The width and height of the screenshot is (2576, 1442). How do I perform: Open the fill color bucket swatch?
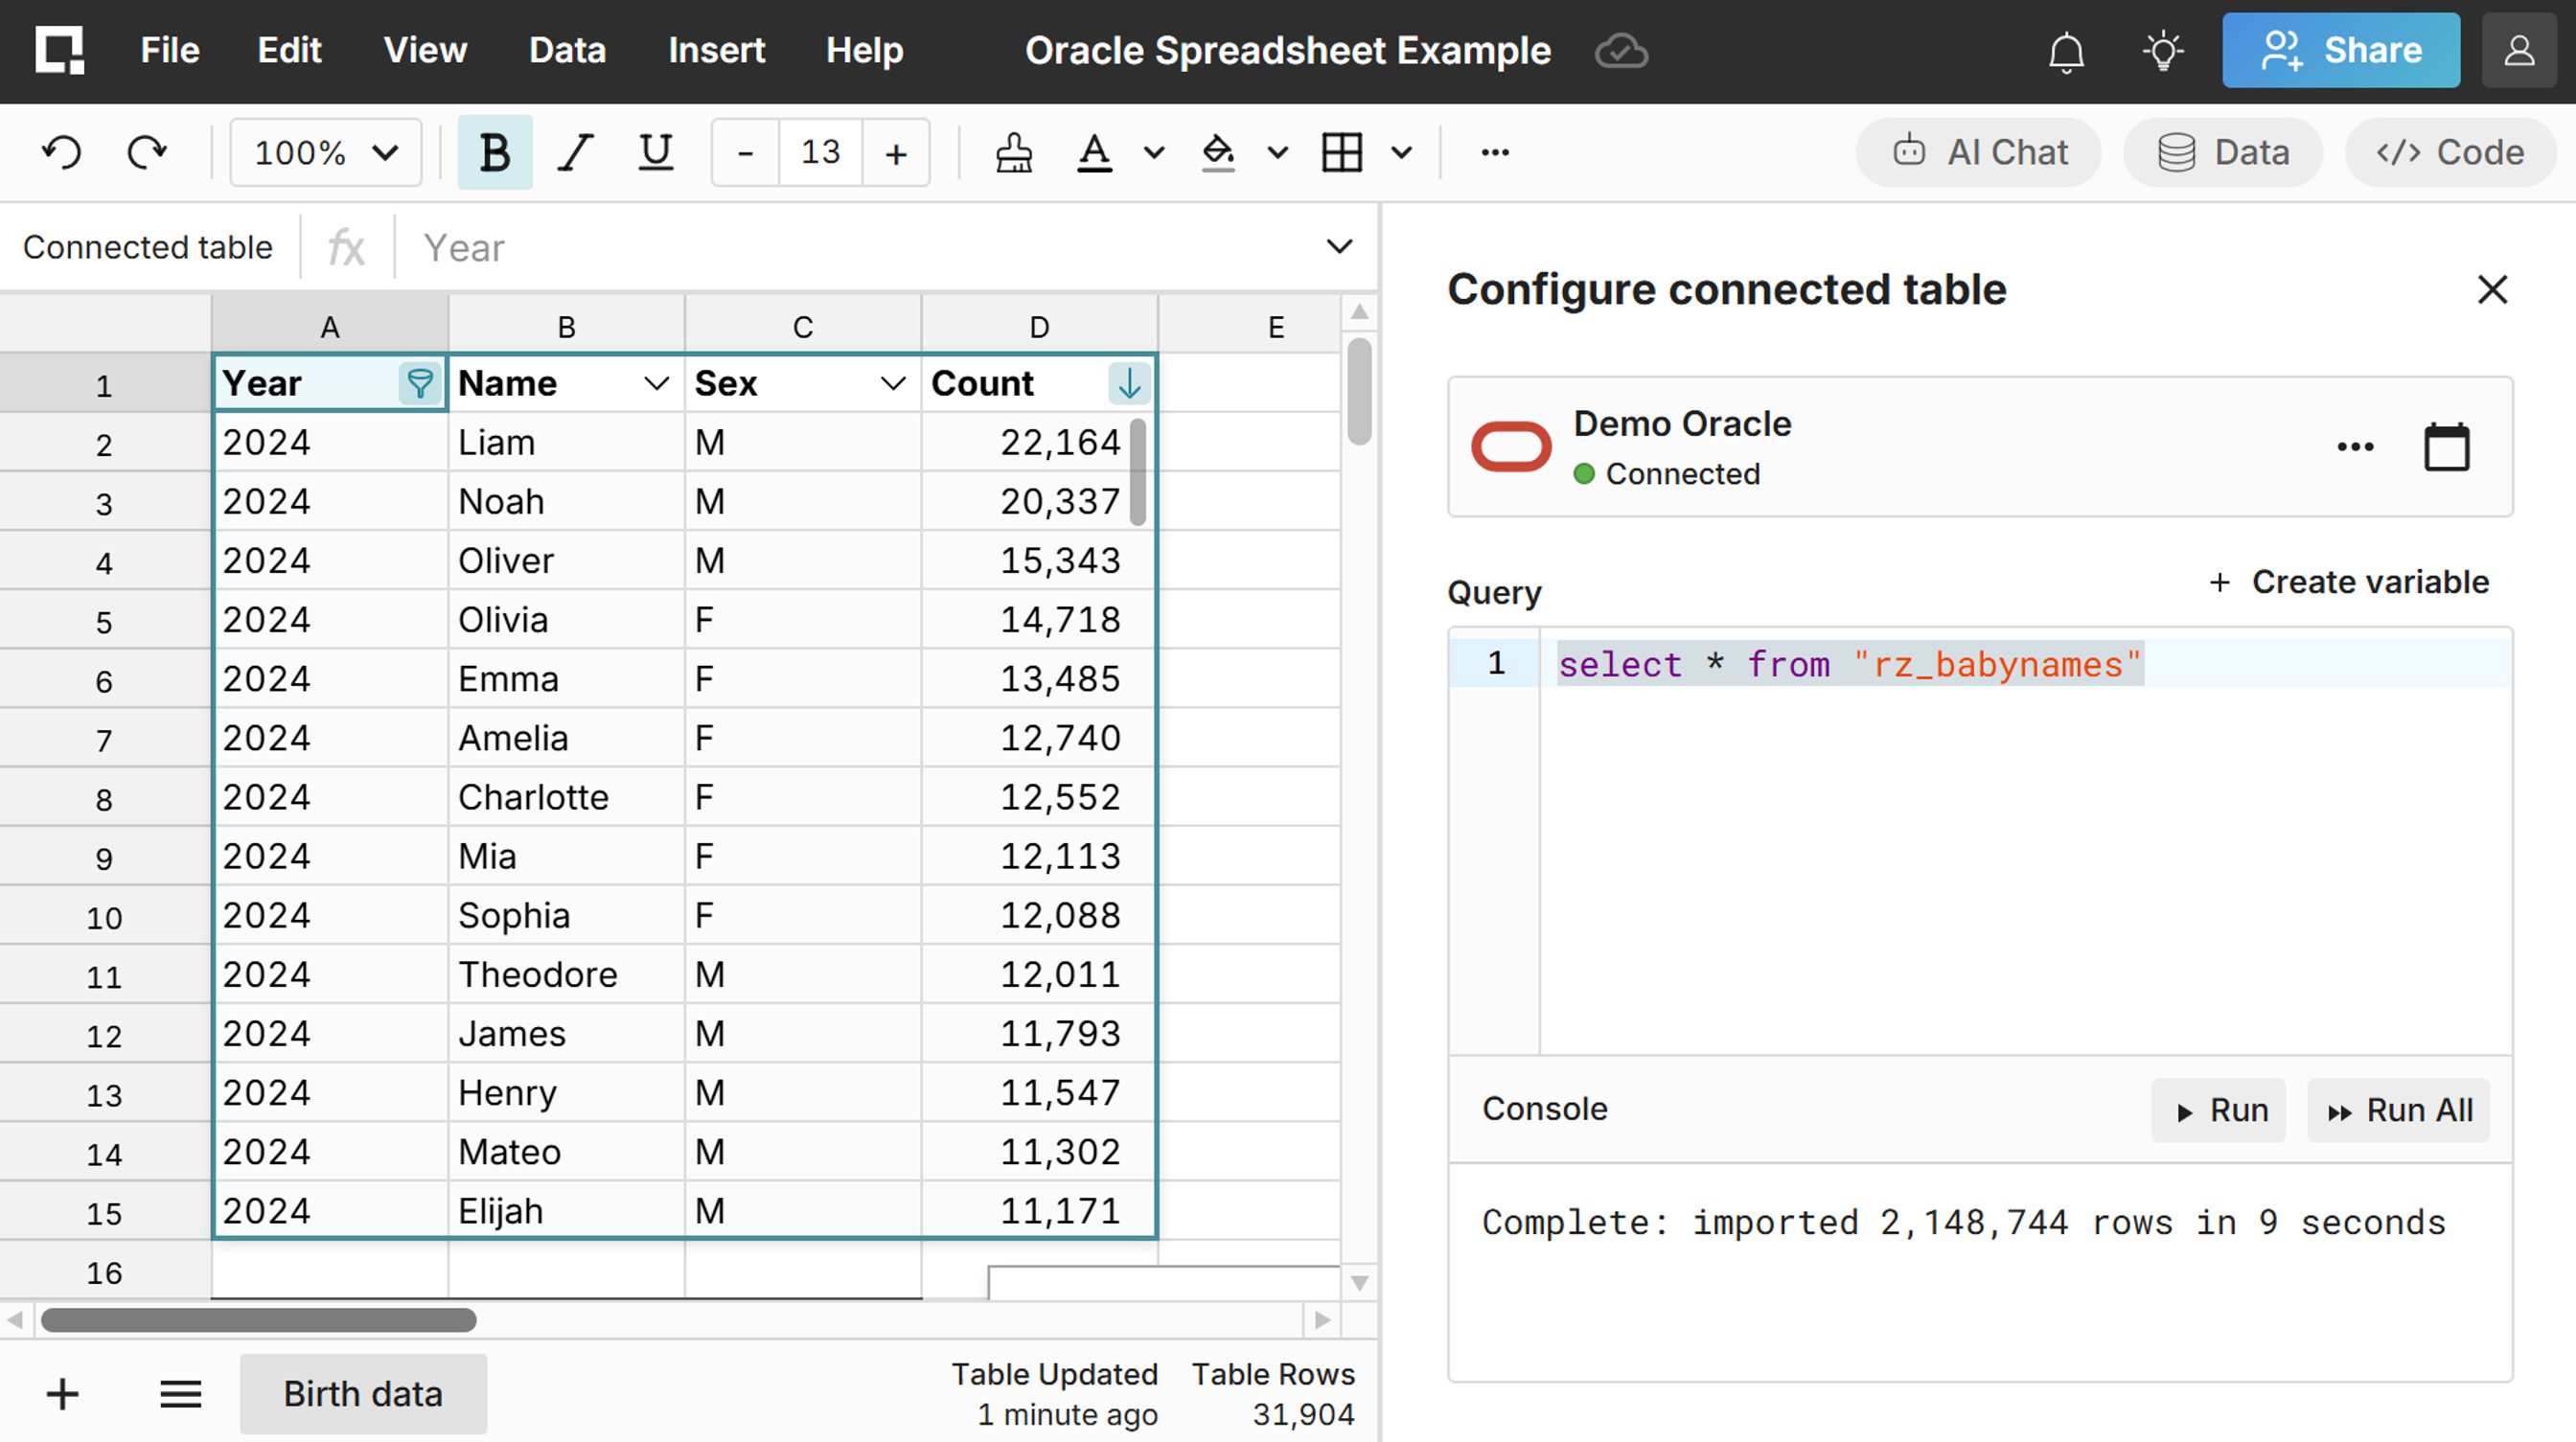pyautogui.click(x=1217, y=152)
